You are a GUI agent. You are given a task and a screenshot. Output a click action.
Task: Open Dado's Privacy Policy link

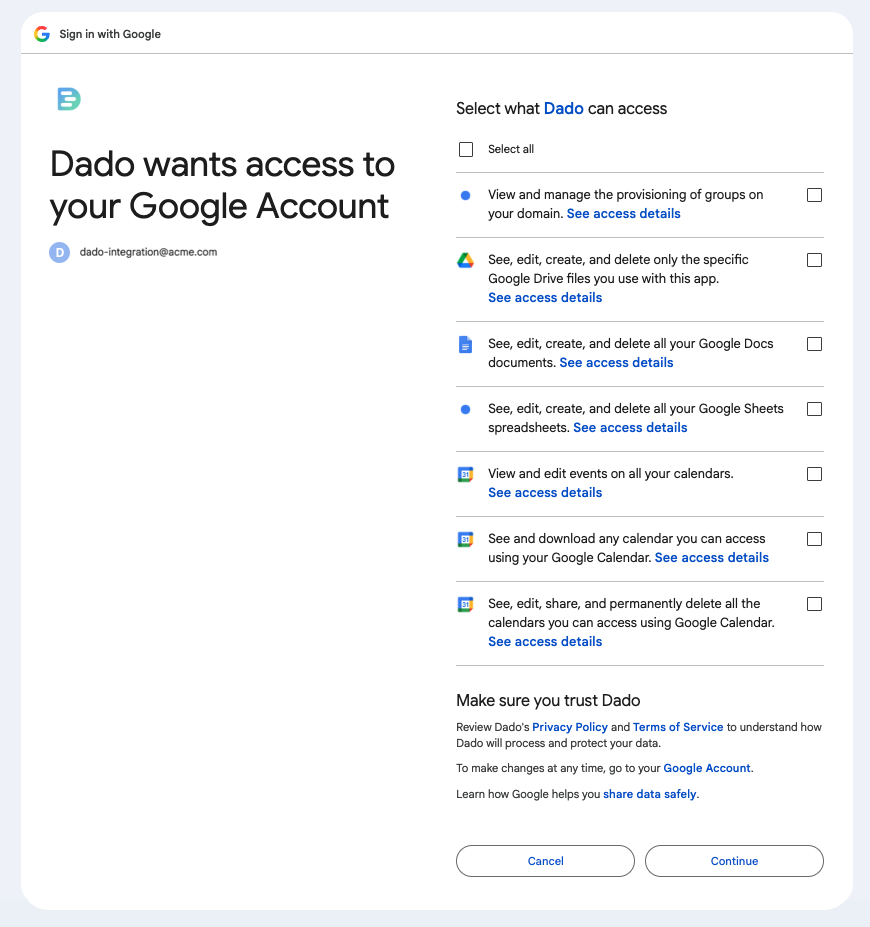(x=570, y=727)
